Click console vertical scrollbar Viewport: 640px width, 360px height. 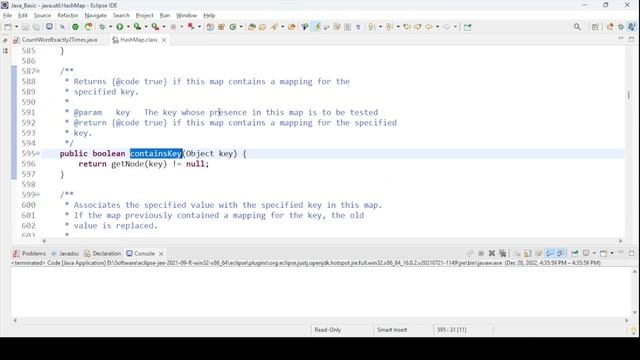(635, 292)
